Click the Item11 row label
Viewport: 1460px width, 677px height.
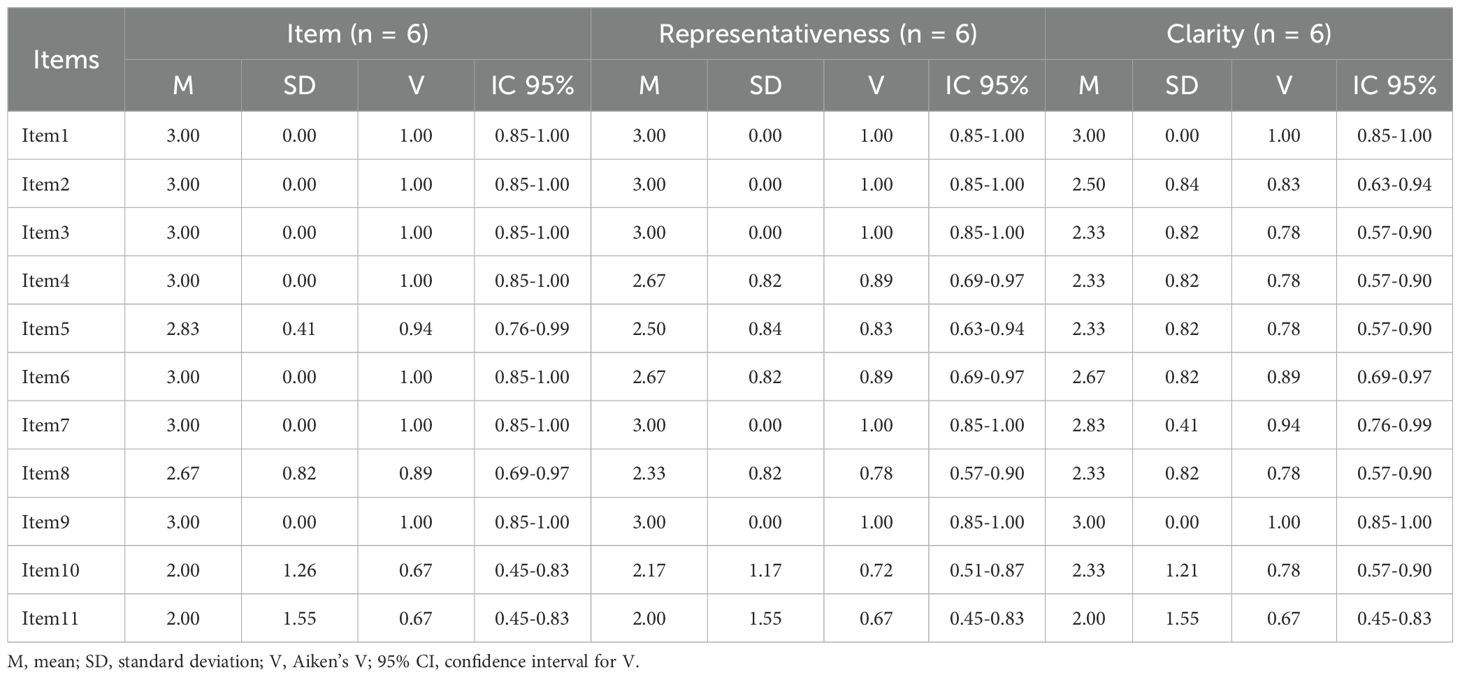50,618
